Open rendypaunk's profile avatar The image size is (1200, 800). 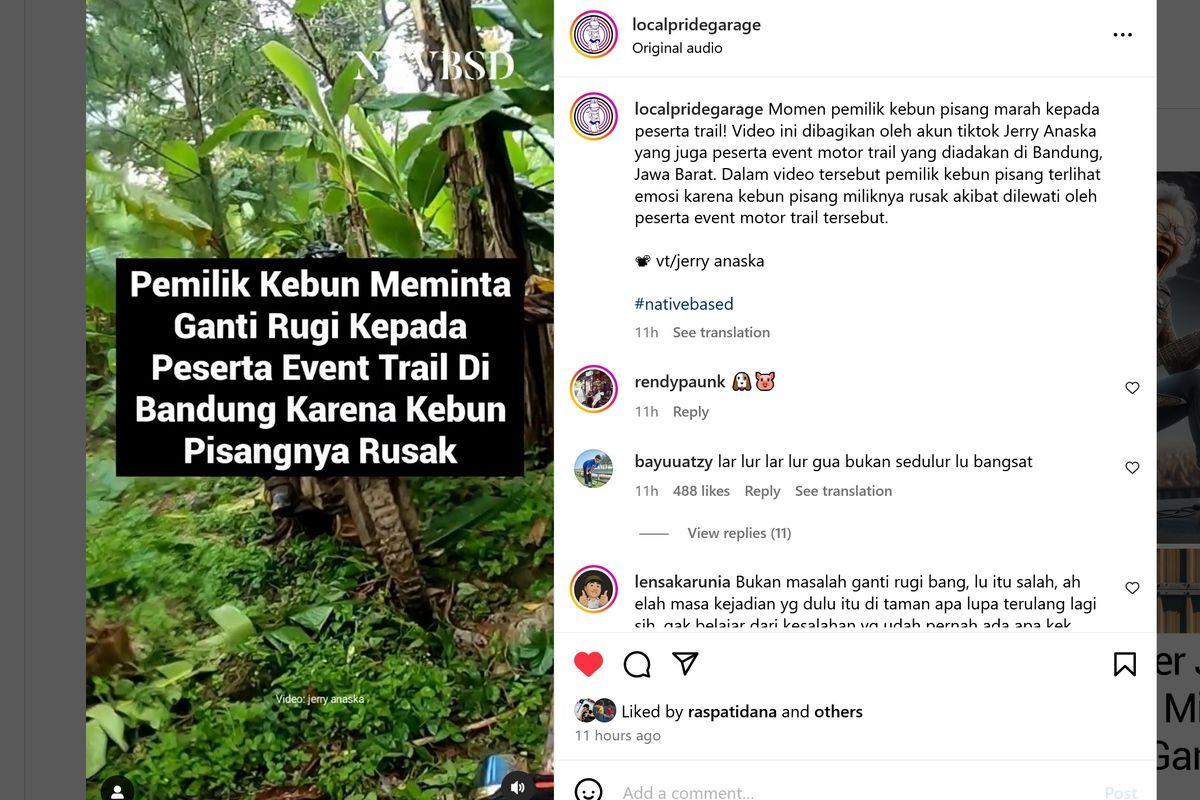click(594, 389)
